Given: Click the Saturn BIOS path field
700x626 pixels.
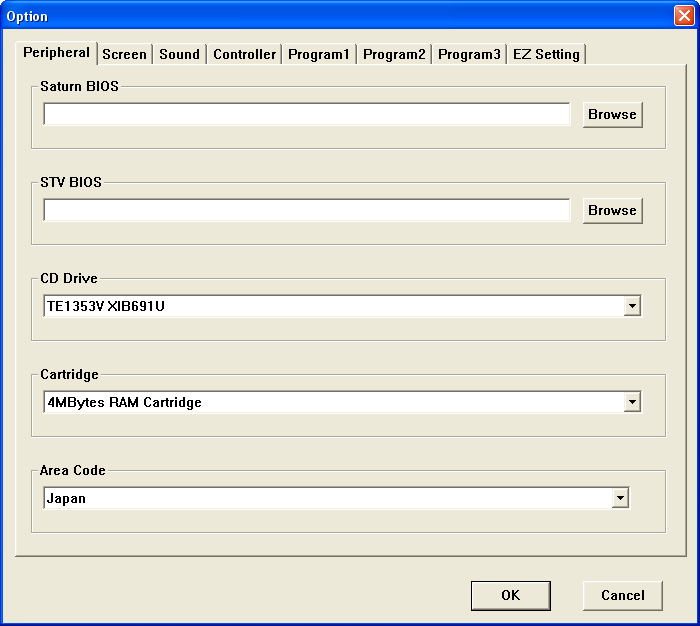Looking at the screenshot, I should pos(306,115).
